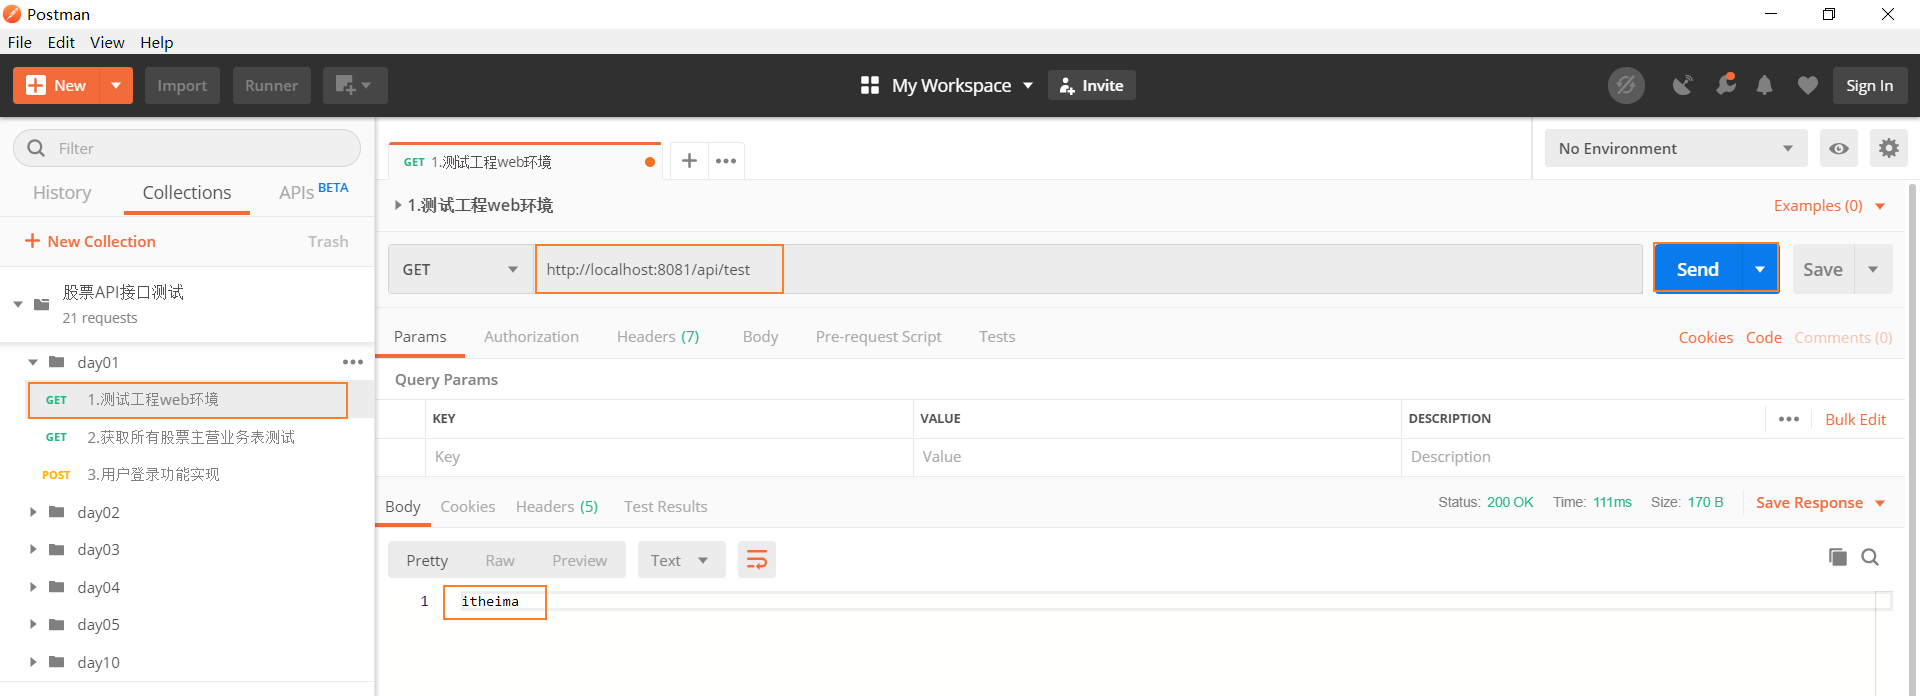Open Bulk Edit for query params
The height and width of the screenshot is (696, 1920).
(1855, 419)
